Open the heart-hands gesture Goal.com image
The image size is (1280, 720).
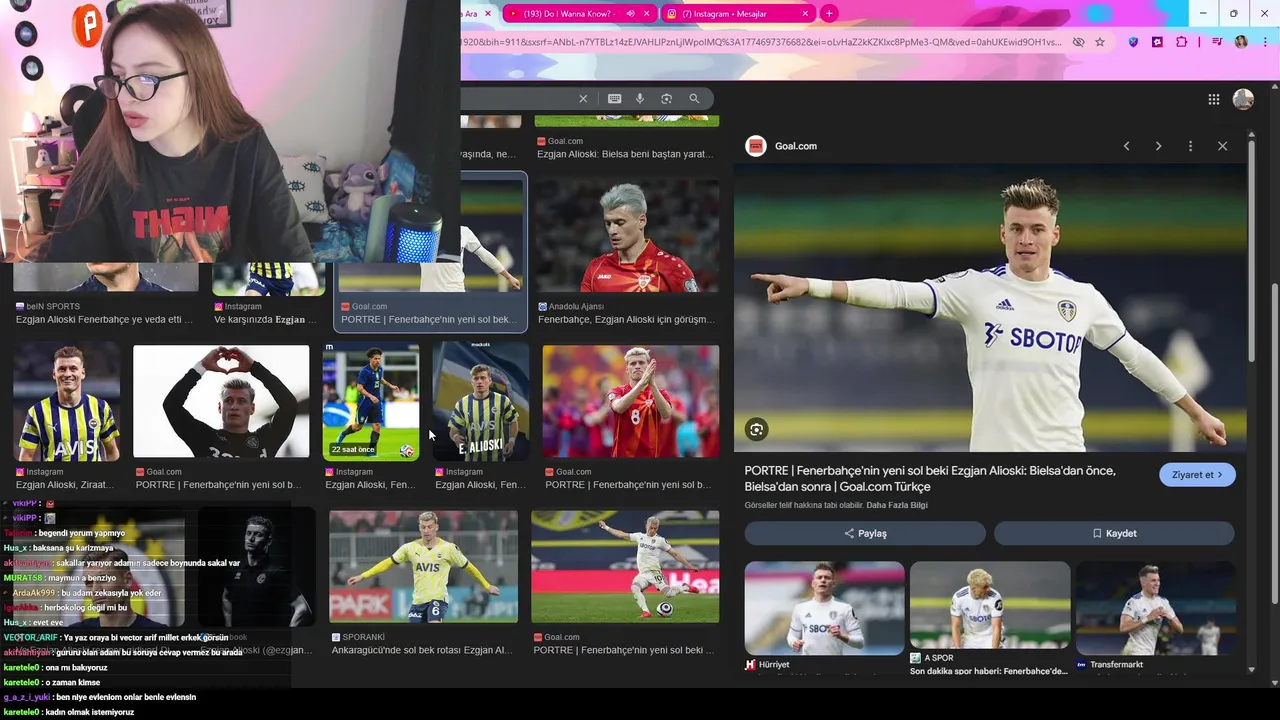coord(221,402)
